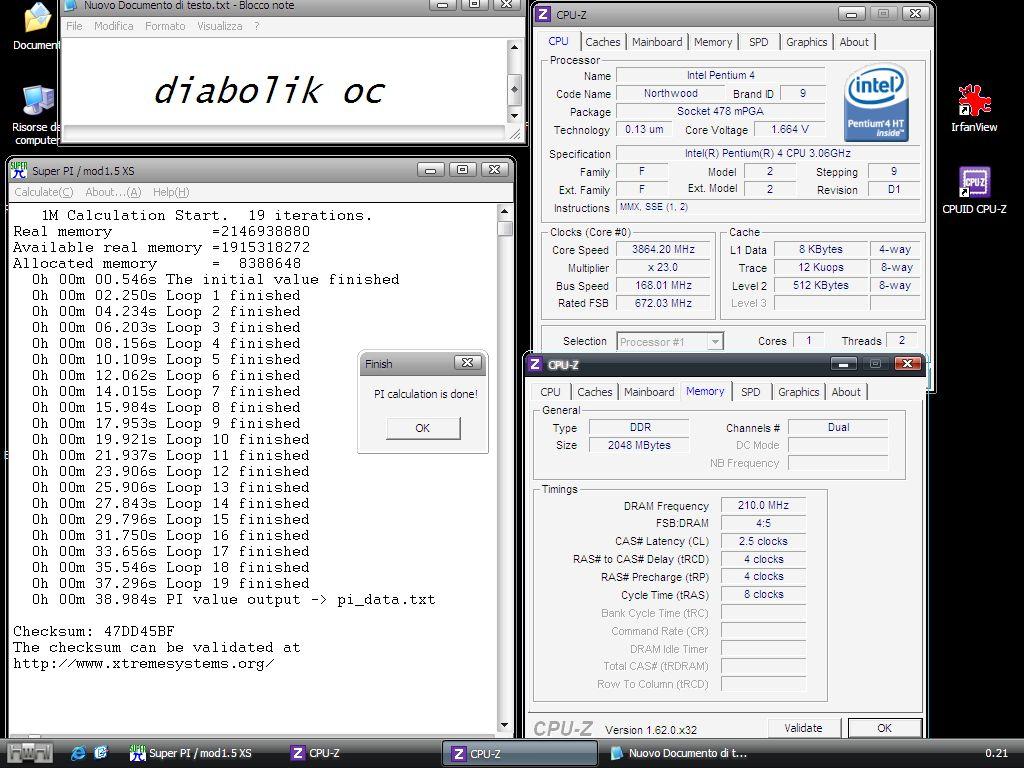The image size is (1024, 768).
Task: Click the Checksum: 47DD45BF line
Action: 94,632
